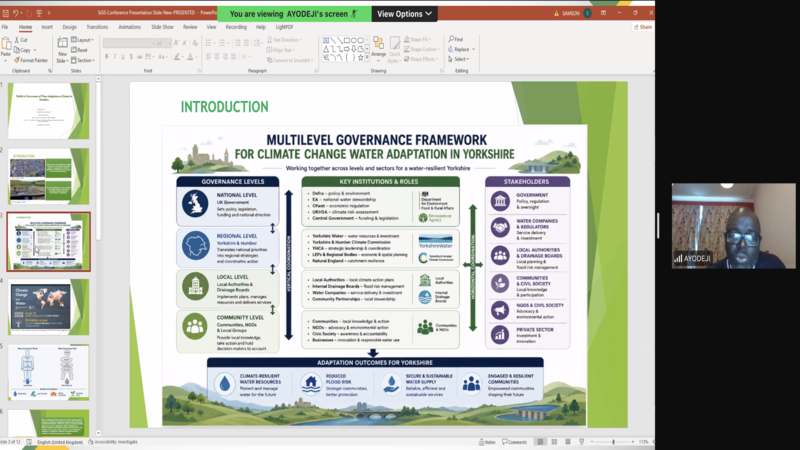The height and width of the screenshot is (450, 800).
Task: Insert a New Slide
Action: (x=62, y=50)
